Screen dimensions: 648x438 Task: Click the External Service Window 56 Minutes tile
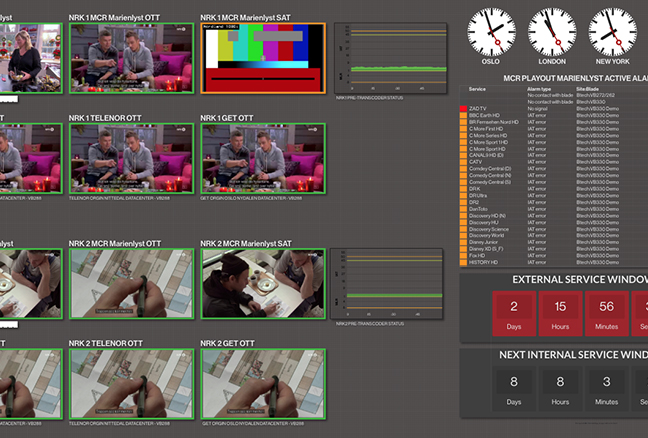tap(606, 314)
